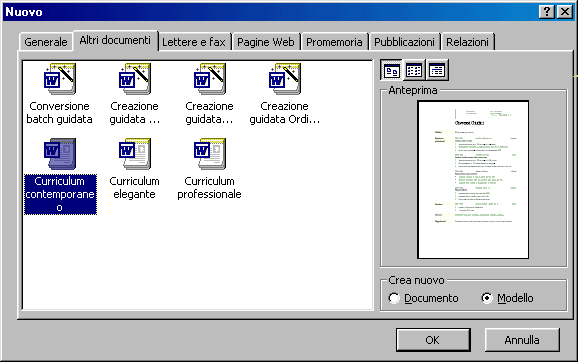
Task: Confirm with the OK button
Action: [x=433, y=340]
